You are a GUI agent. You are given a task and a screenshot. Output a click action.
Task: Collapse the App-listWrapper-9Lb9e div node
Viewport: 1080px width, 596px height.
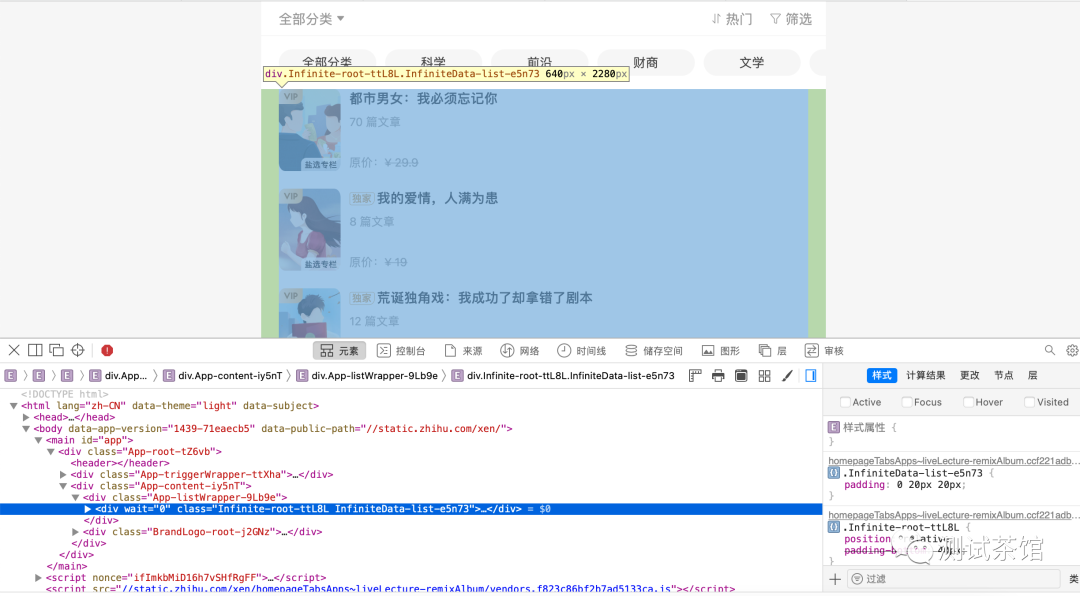(x=75, y=497)
